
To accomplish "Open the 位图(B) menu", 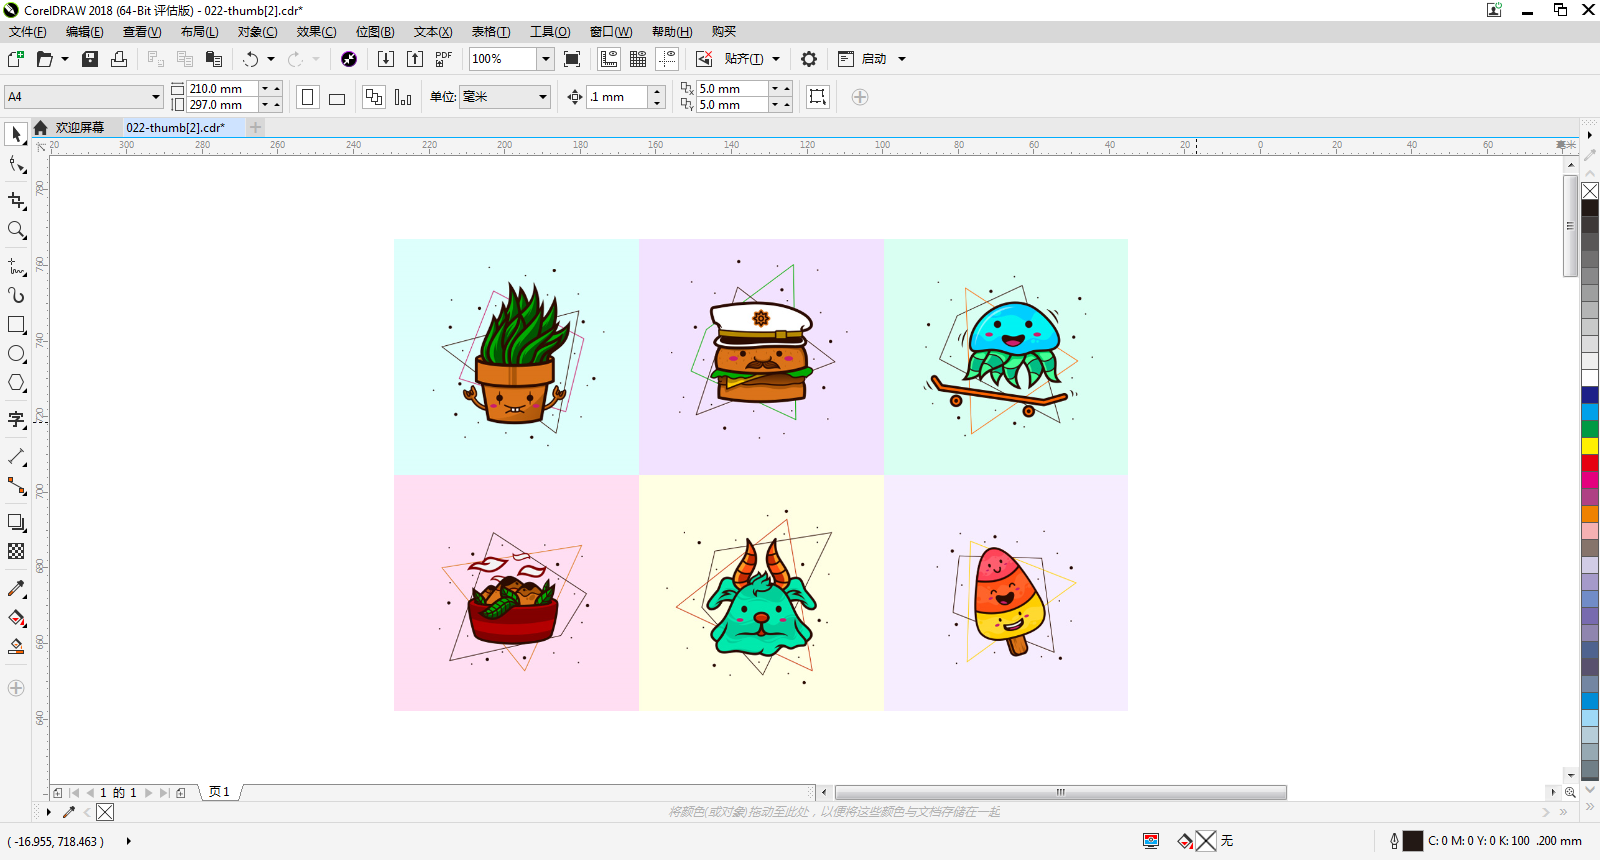I will pyautogui.click(x=375, y=32).
